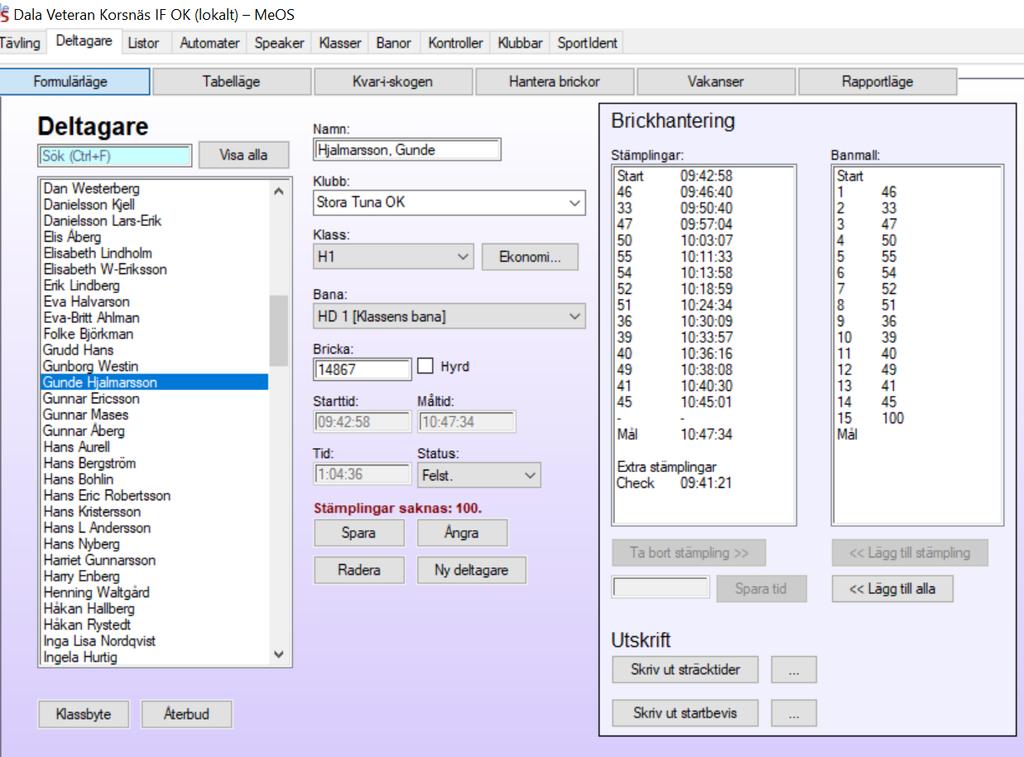This screenshot has width=1024, height=757.
Task: Save participant with Spara button
Action: (359, 533)
